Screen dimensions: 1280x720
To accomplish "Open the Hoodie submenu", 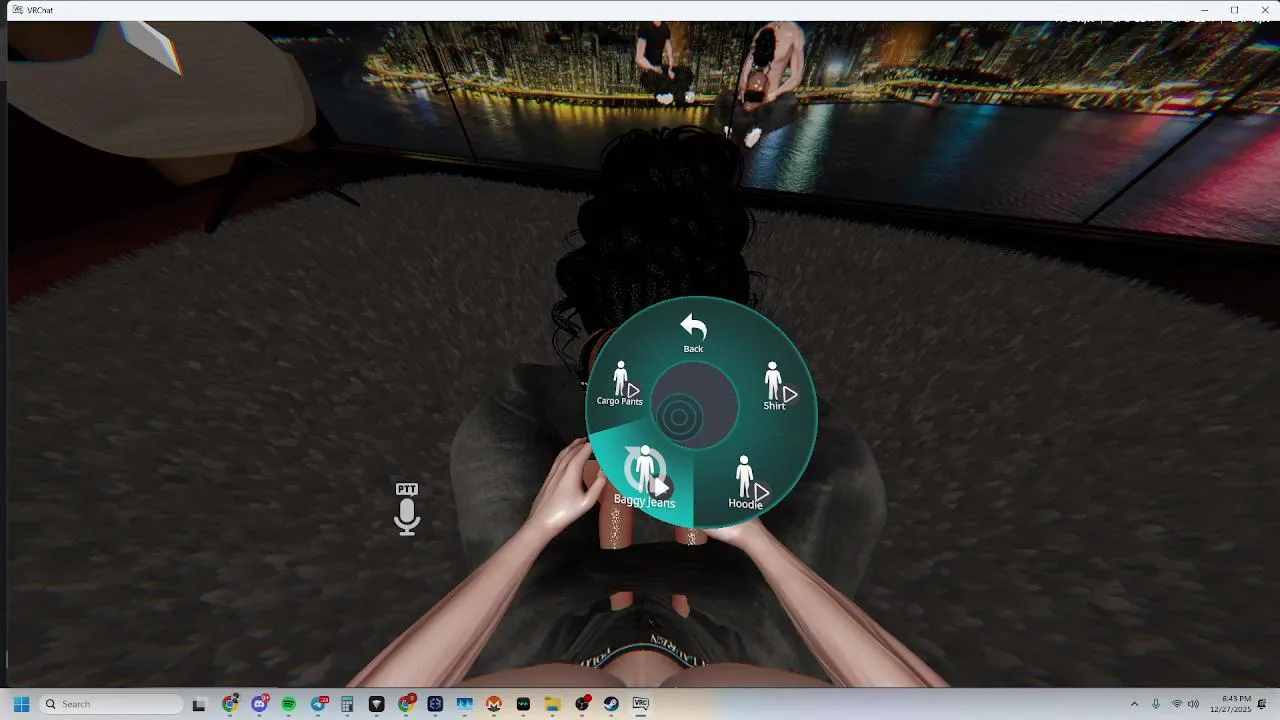I will coord(749,483).
